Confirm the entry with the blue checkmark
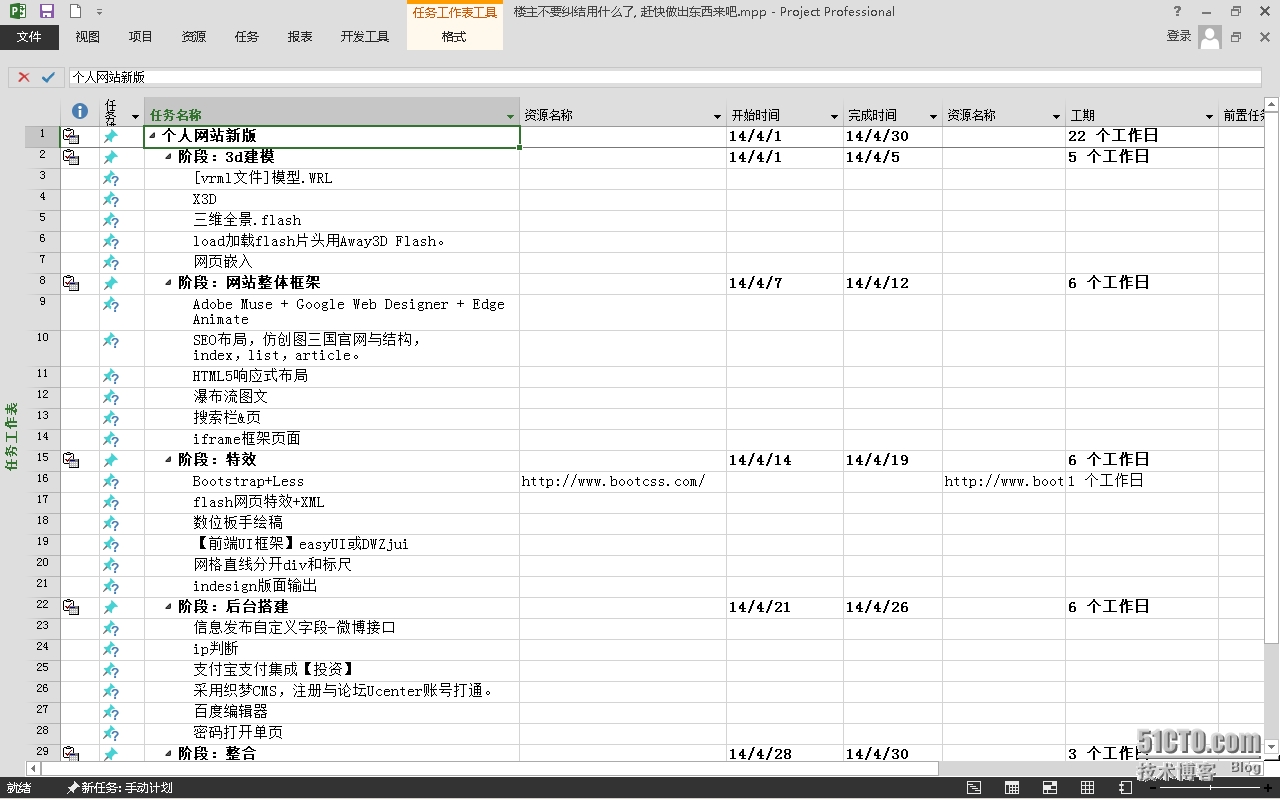1280x800 pixels. [x=48, y=77]
